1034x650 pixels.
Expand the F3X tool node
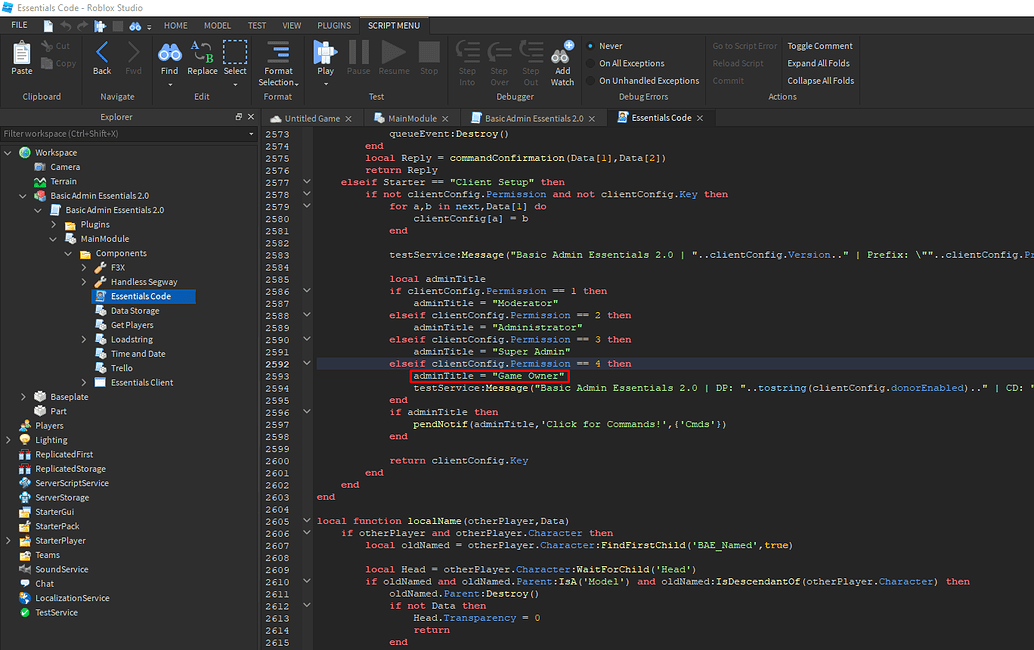point(84,268)
